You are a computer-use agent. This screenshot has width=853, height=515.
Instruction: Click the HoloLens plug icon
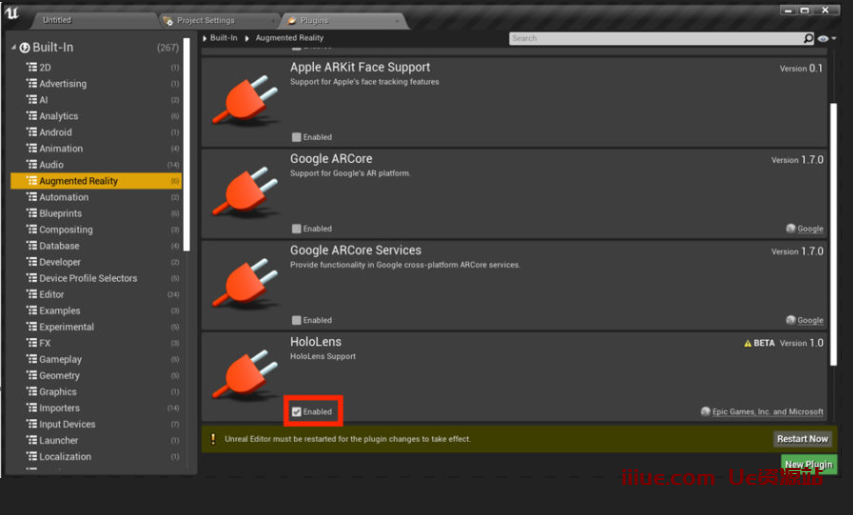coord(245,375)
